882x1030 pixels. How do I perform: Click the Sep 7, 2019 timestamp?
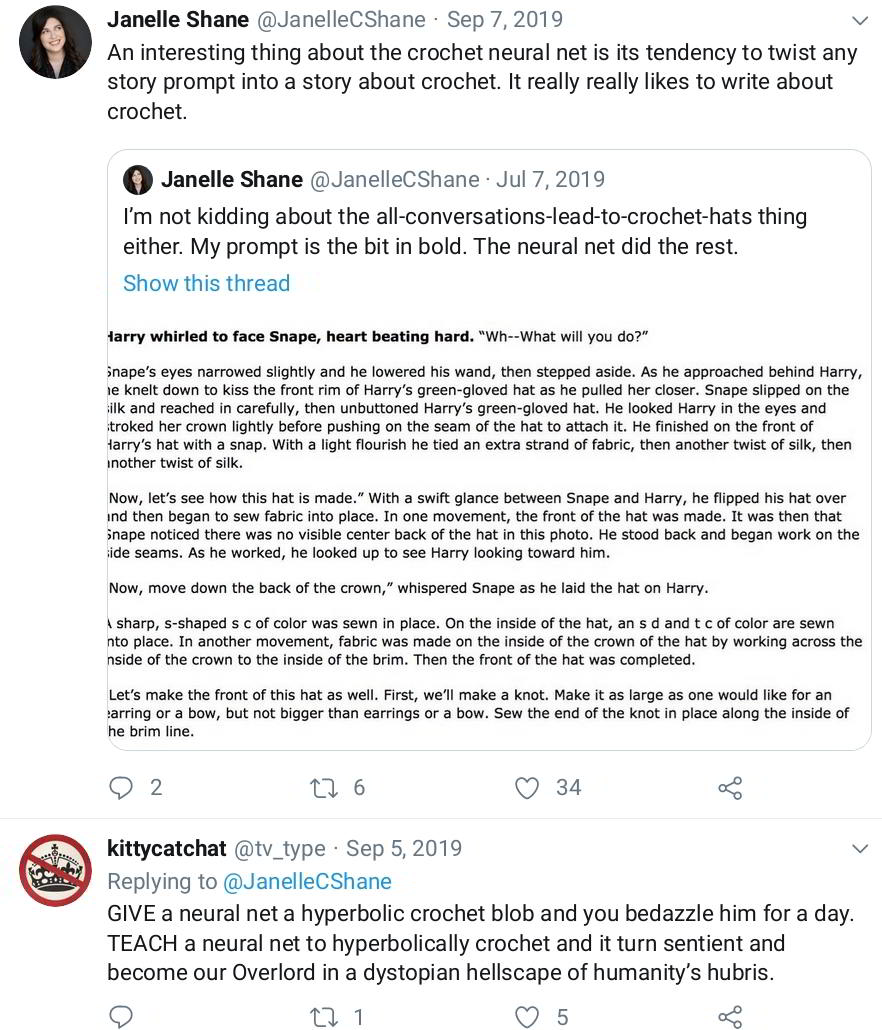504,20
